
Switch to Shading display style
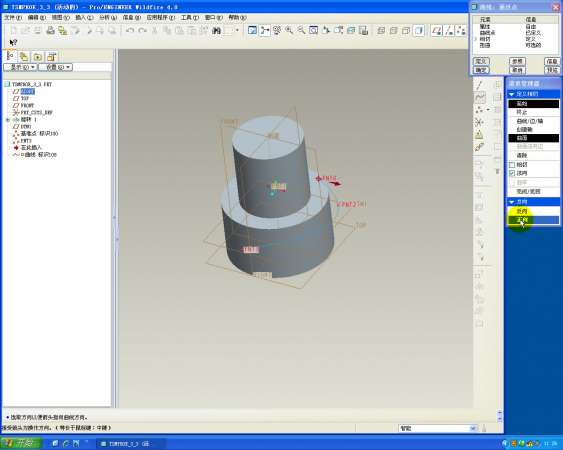coord(419,31)
